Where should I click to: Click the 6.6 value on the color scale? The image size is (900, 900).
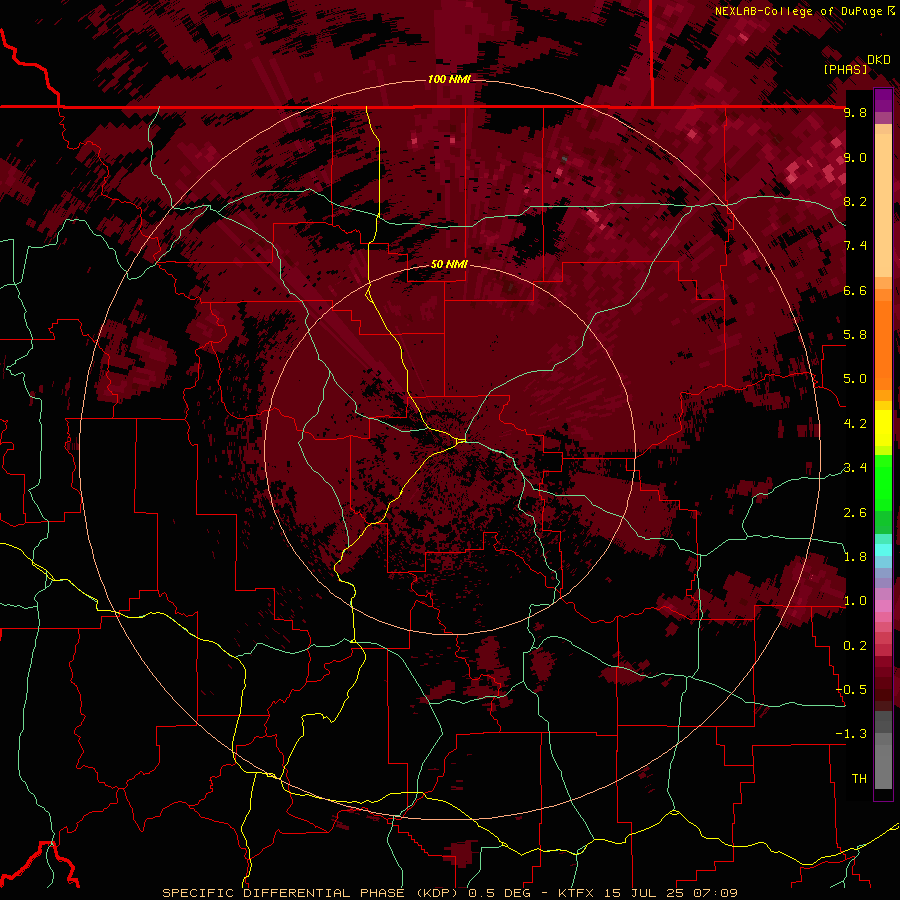(855, 290)
